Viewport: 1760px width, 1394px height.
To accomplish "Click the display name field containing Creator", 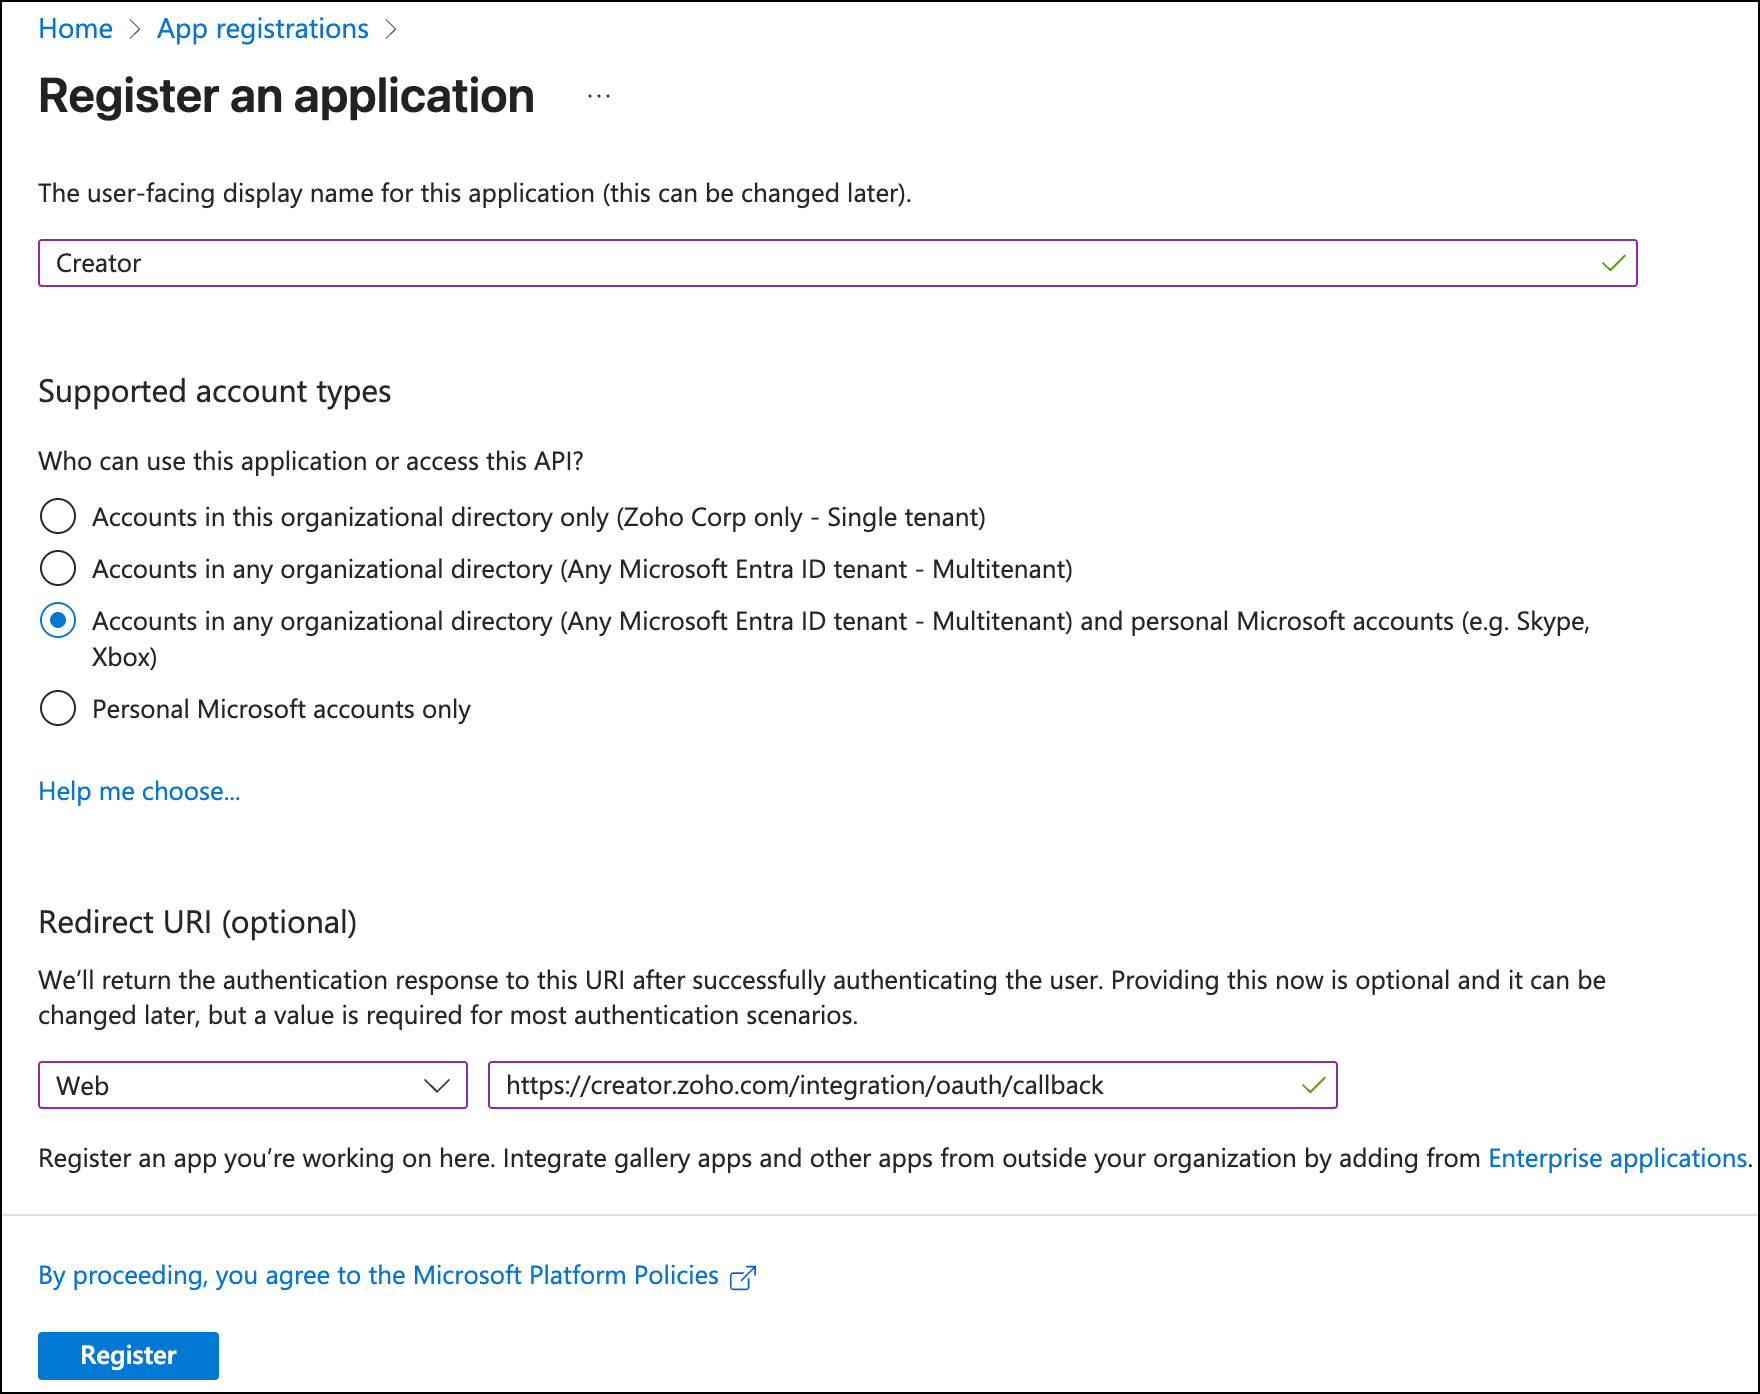I will point(800,263).
